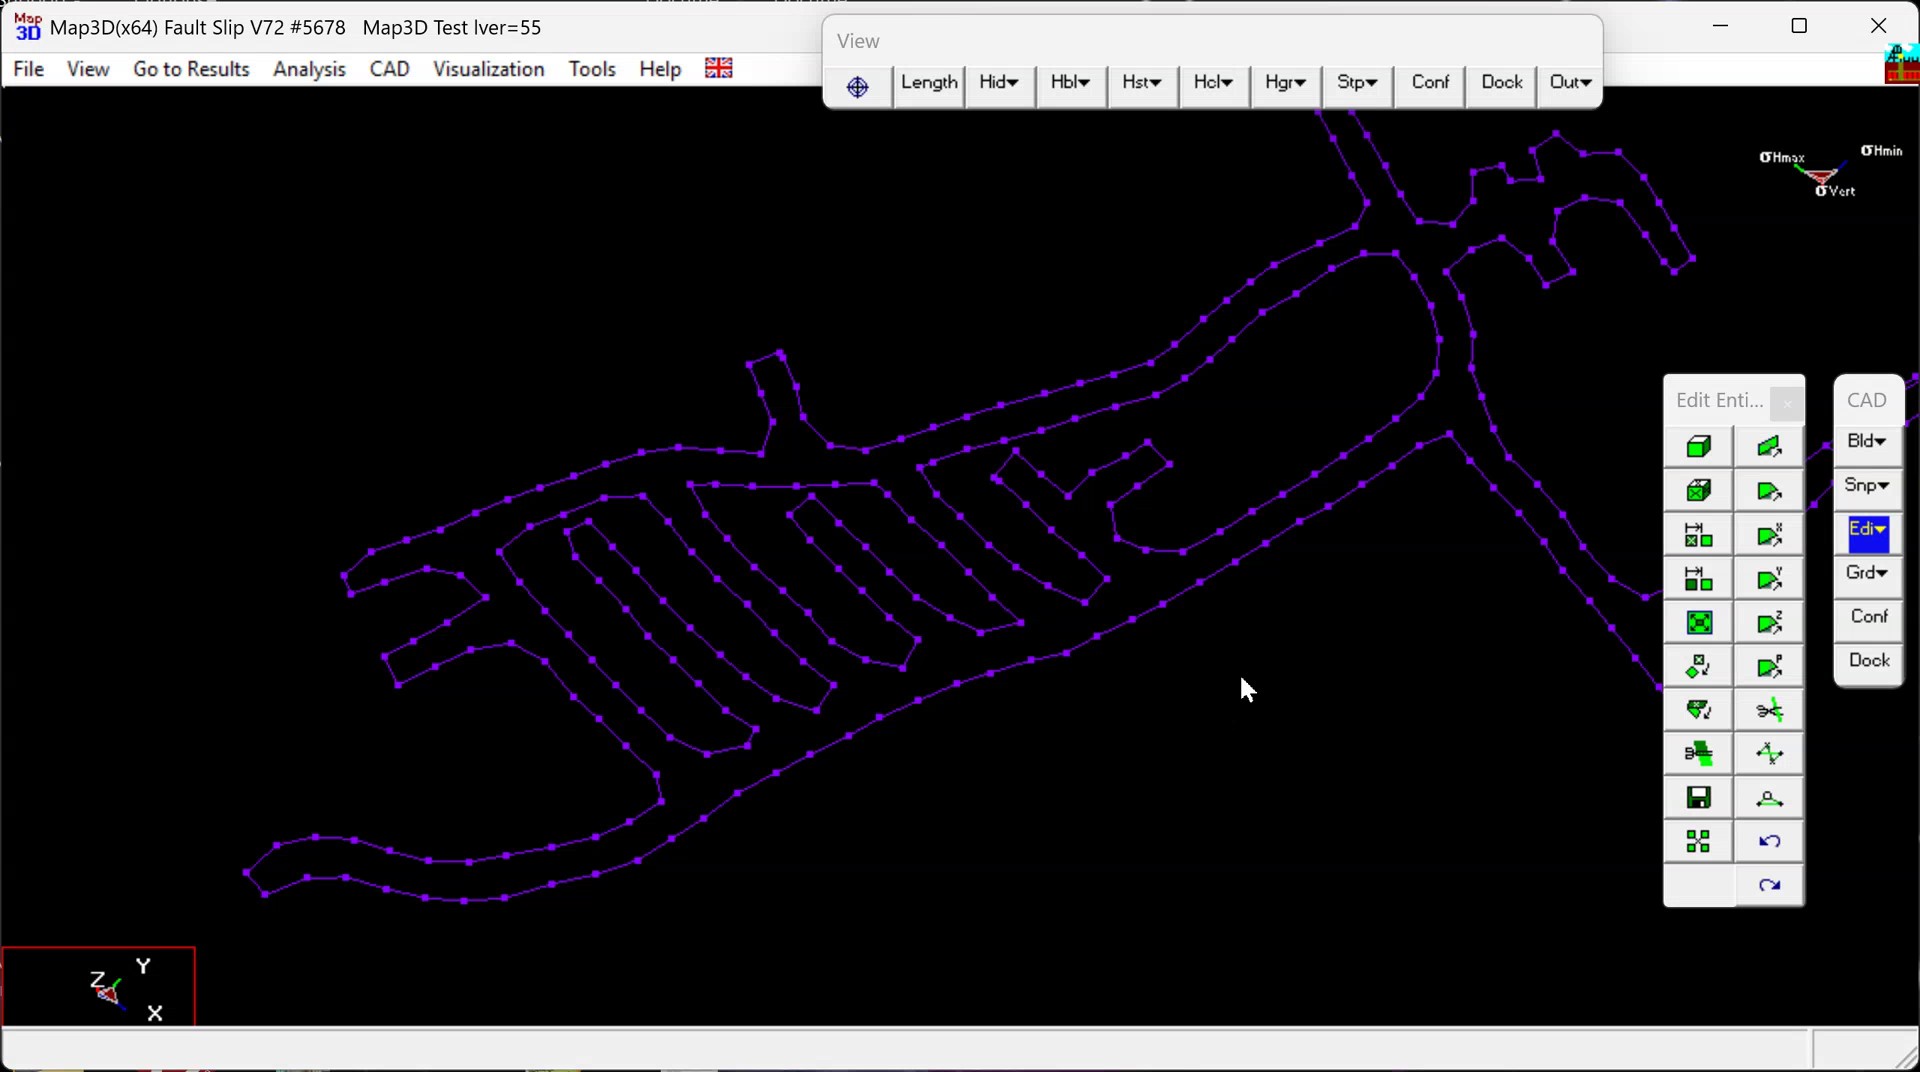Image resolution: width=1920 pixels, height=1072 pixels.
Task: Toggle the highlighted Edi button in CAD panel
Action: [1867, 530]
